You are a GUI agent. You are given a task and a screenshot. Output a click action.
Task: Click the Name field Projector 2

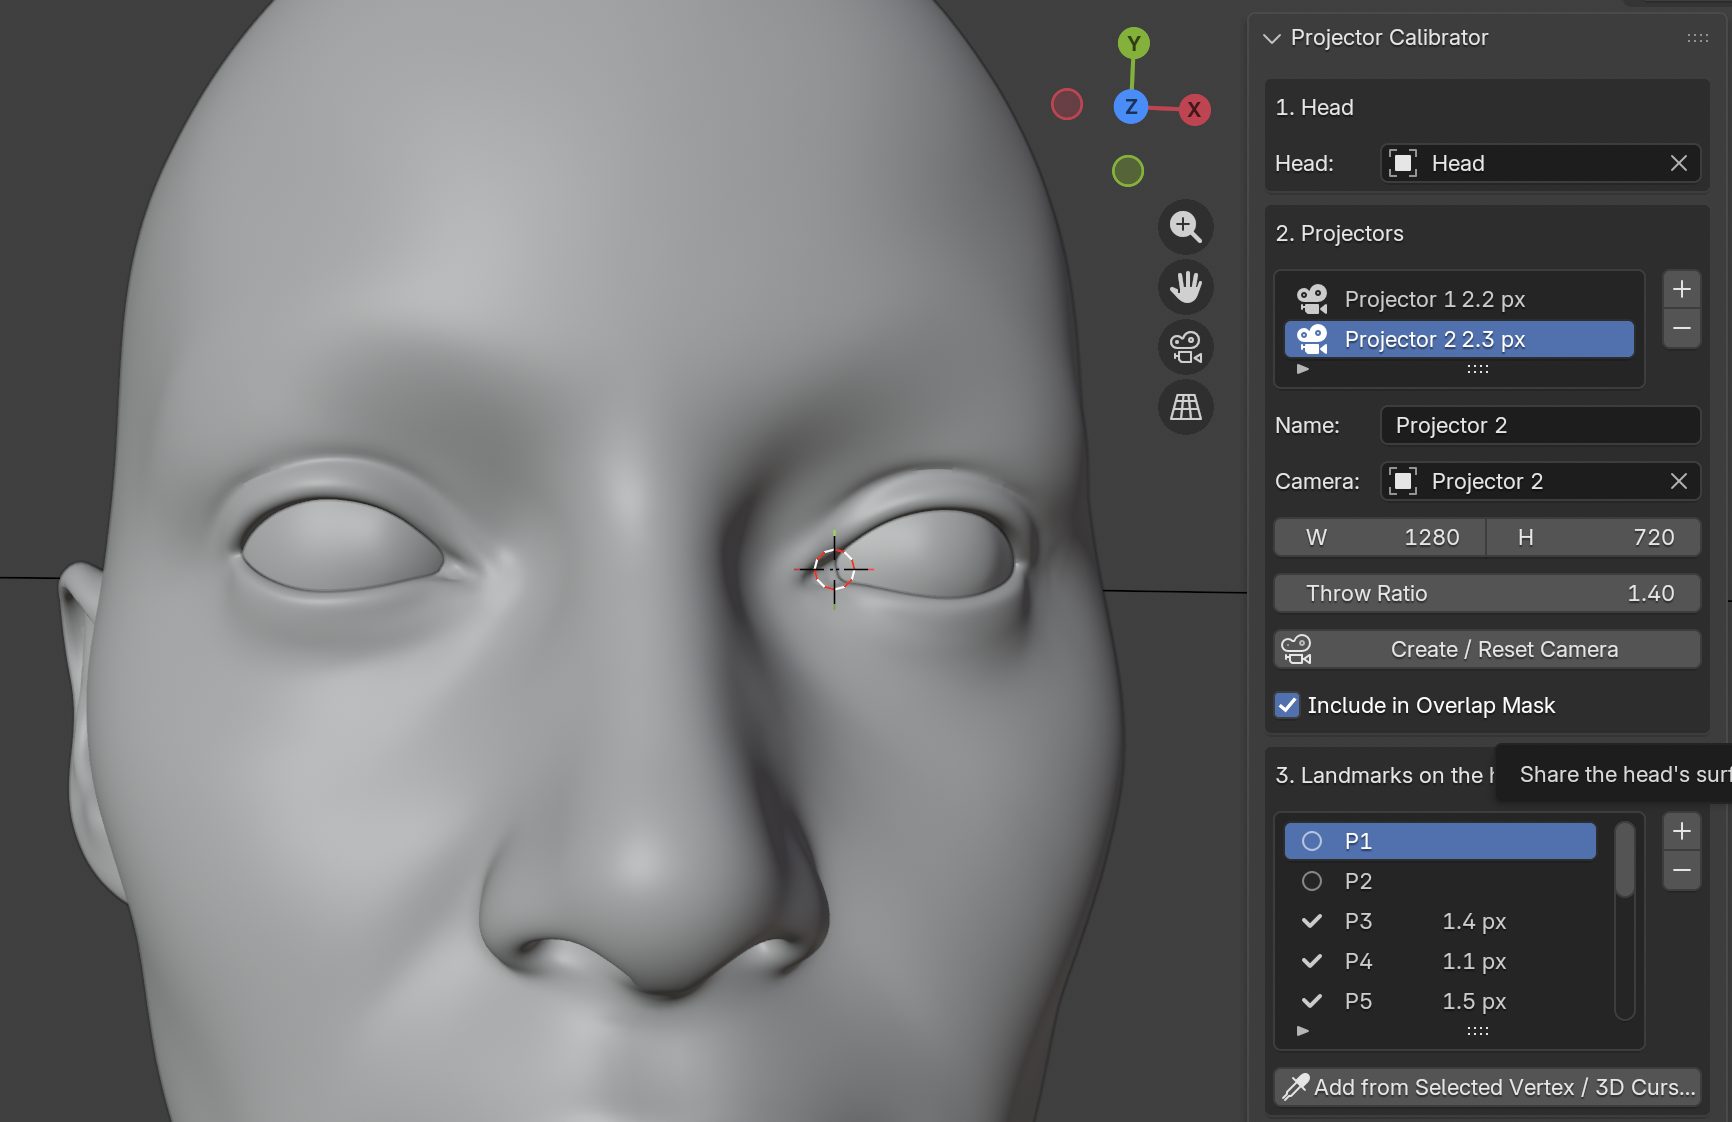tap(1540, 425)
